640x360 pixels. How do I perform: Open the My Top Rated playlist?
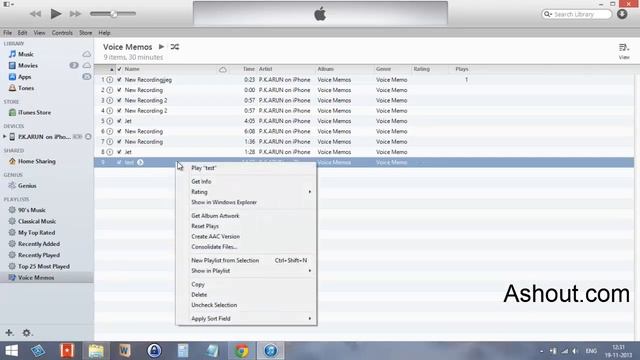tap(36, 232)
